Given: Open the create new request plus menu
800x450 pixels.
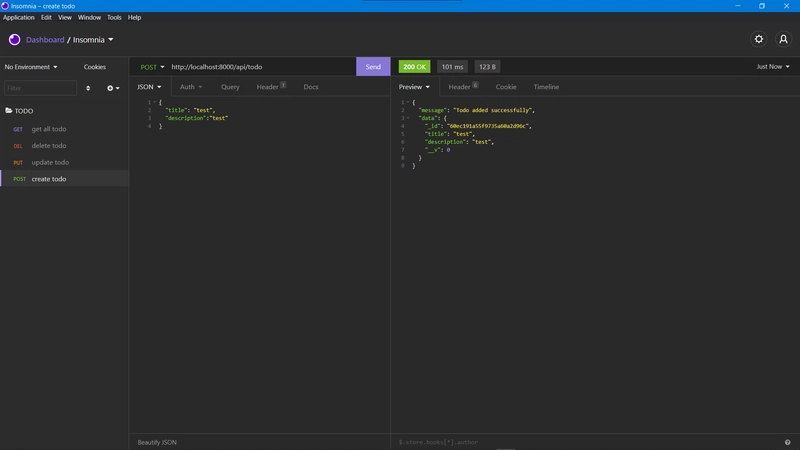Looking at the screenshot, I should (x=113, y=88).
